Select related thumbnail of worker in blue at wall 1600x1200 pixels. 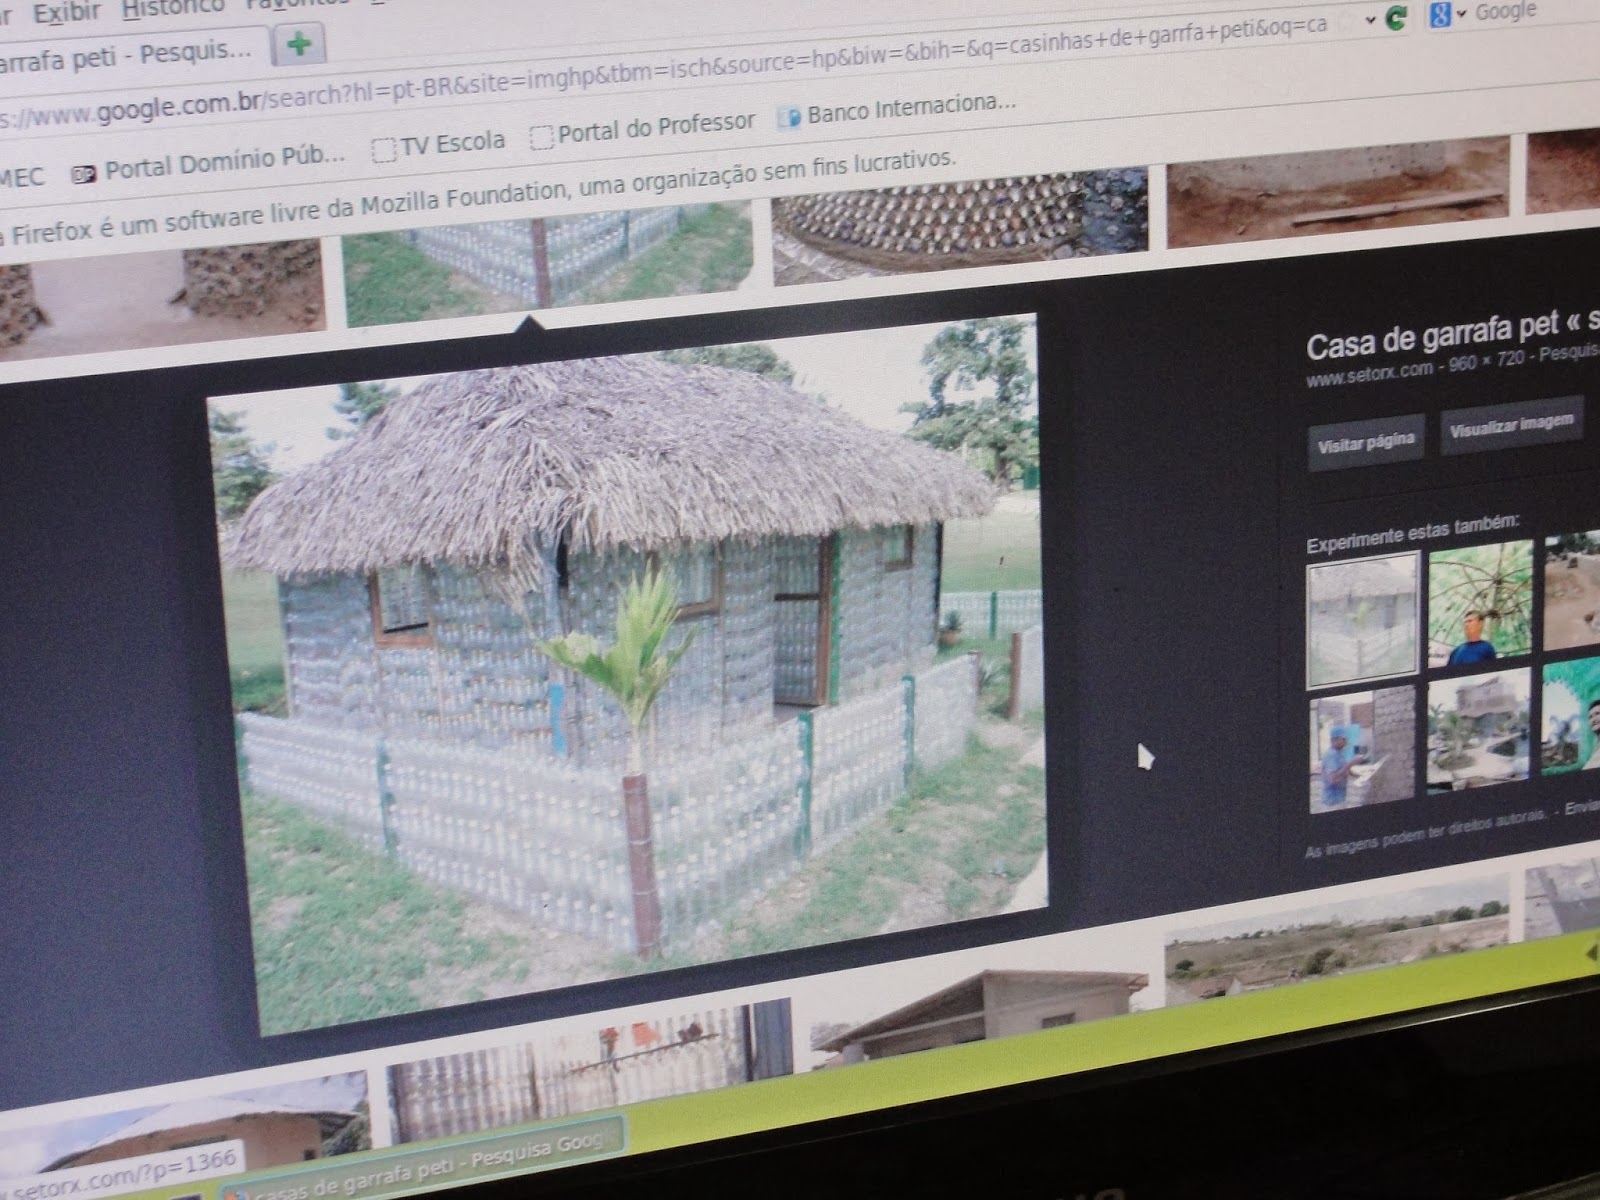(1364, 750)
